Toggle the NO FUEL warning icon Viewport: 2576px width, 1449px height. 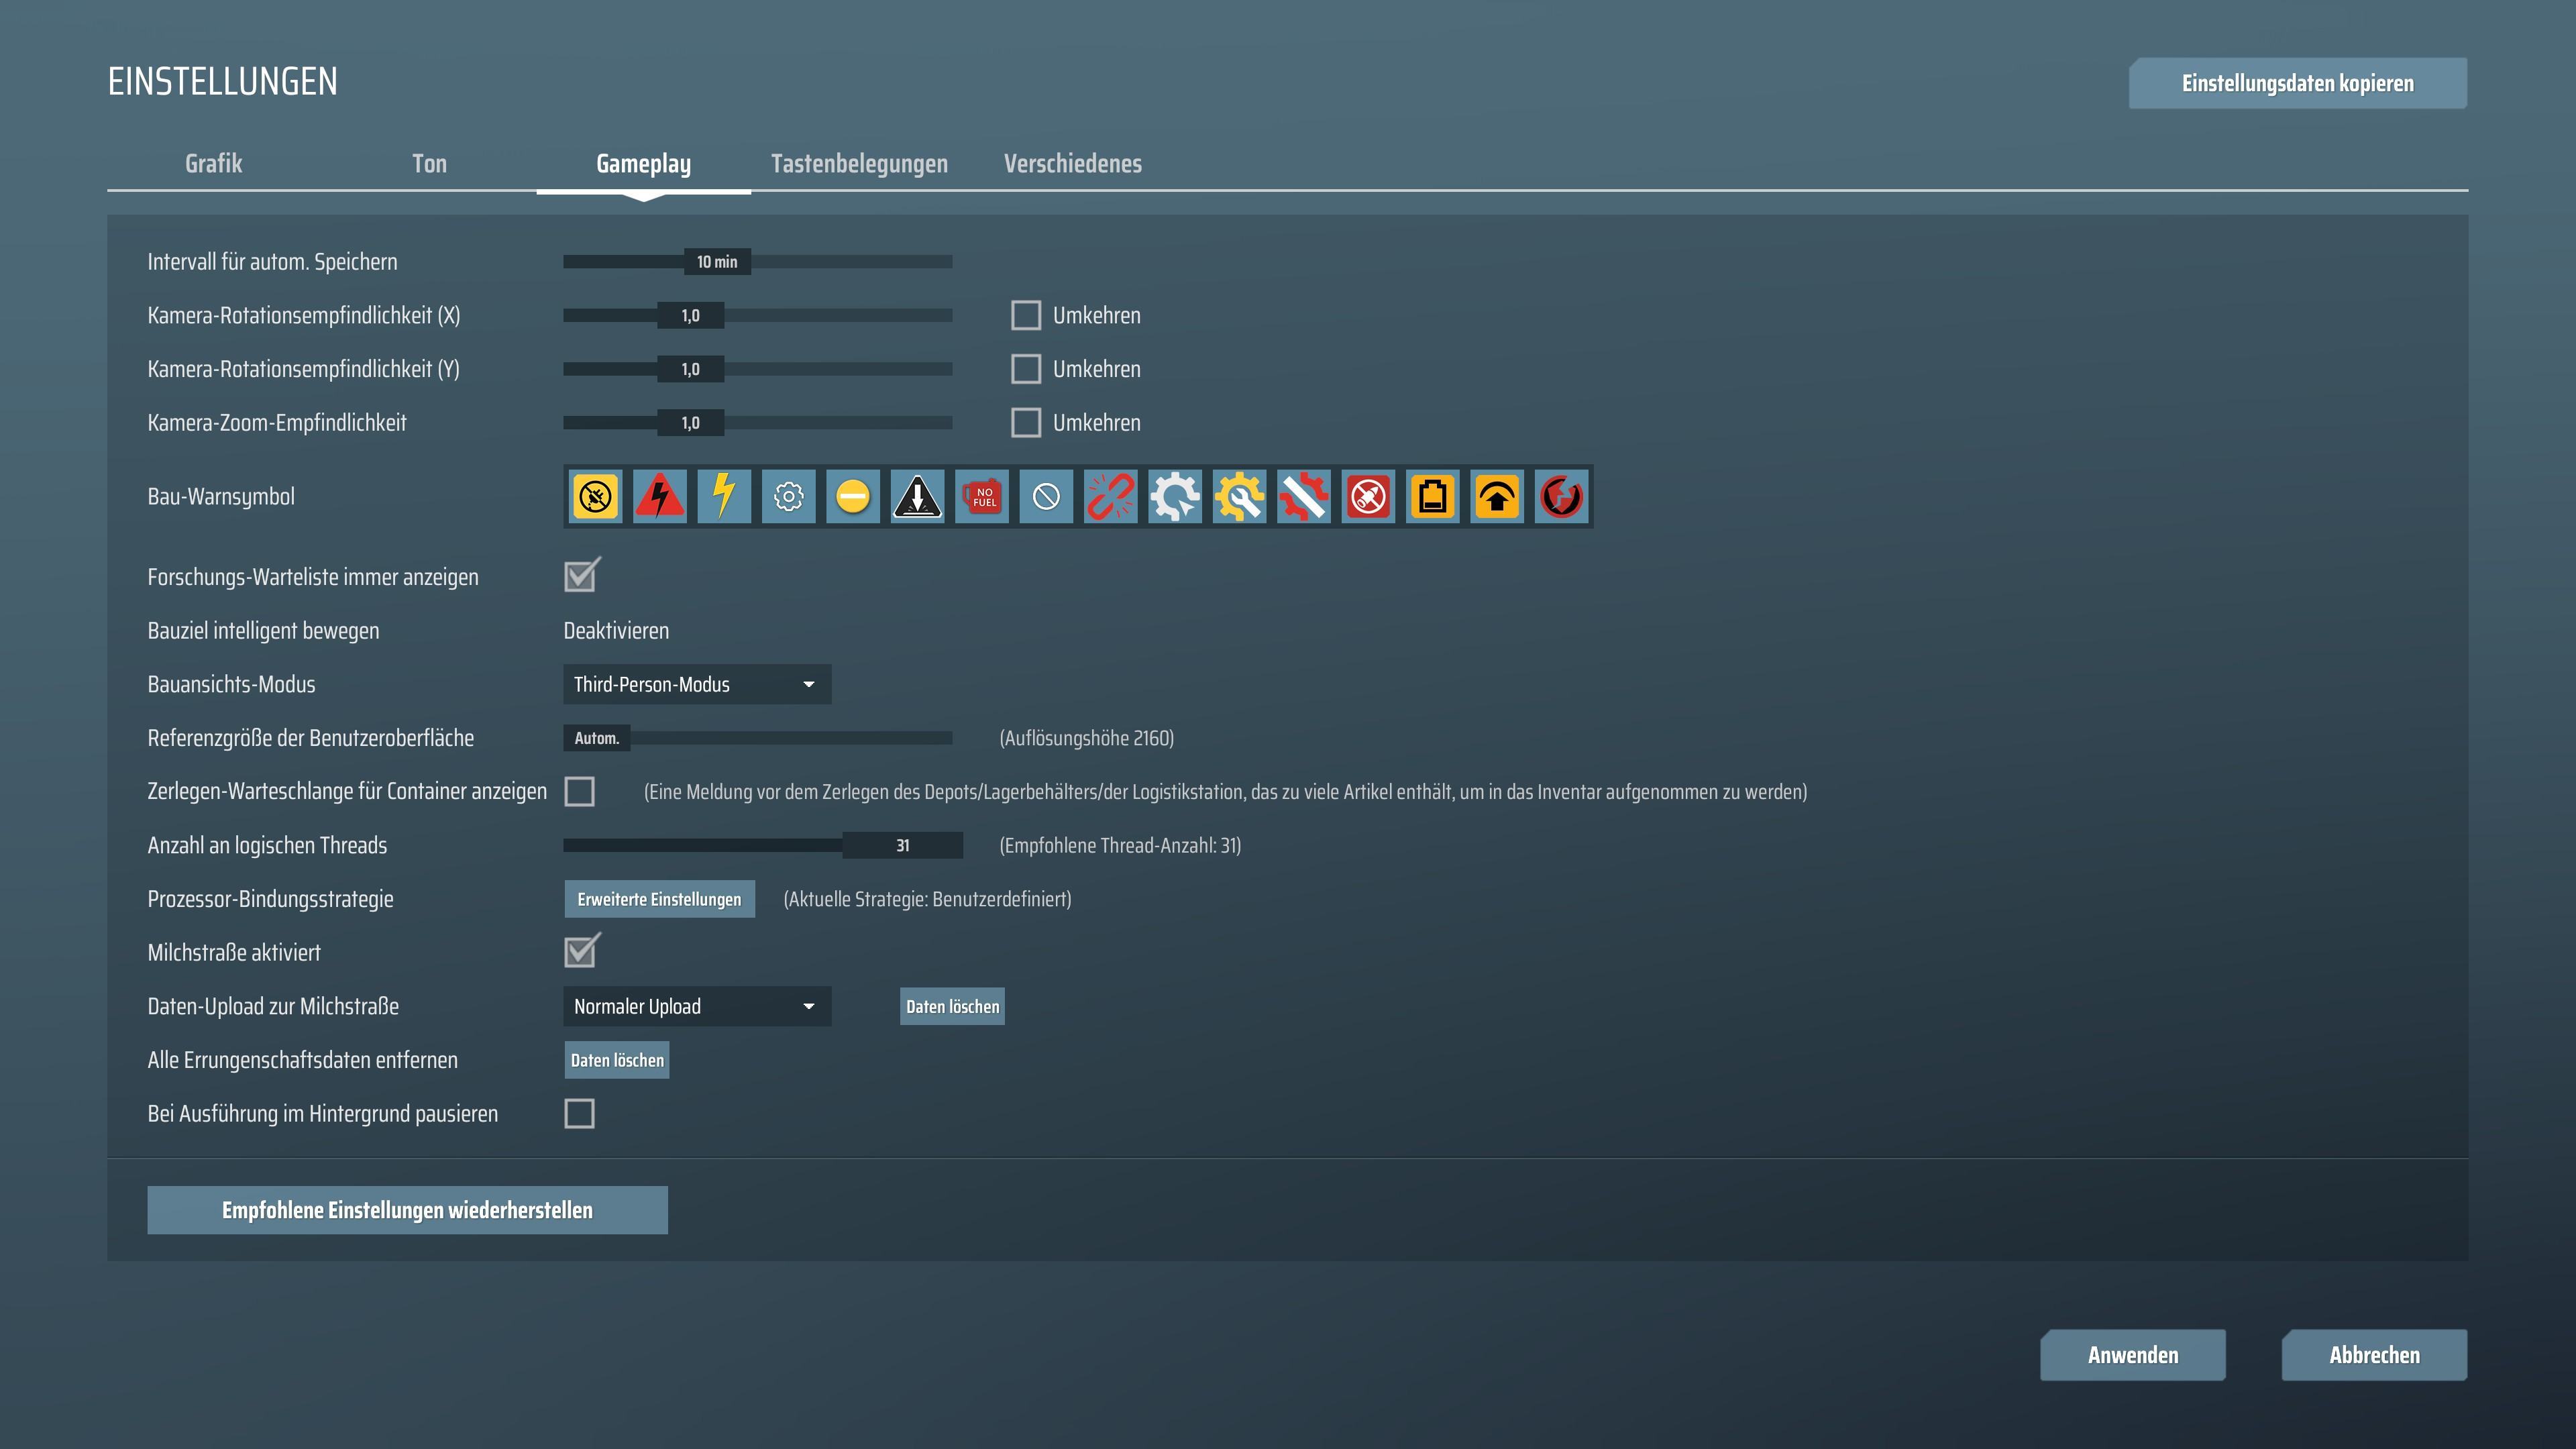tap(982, 497)
